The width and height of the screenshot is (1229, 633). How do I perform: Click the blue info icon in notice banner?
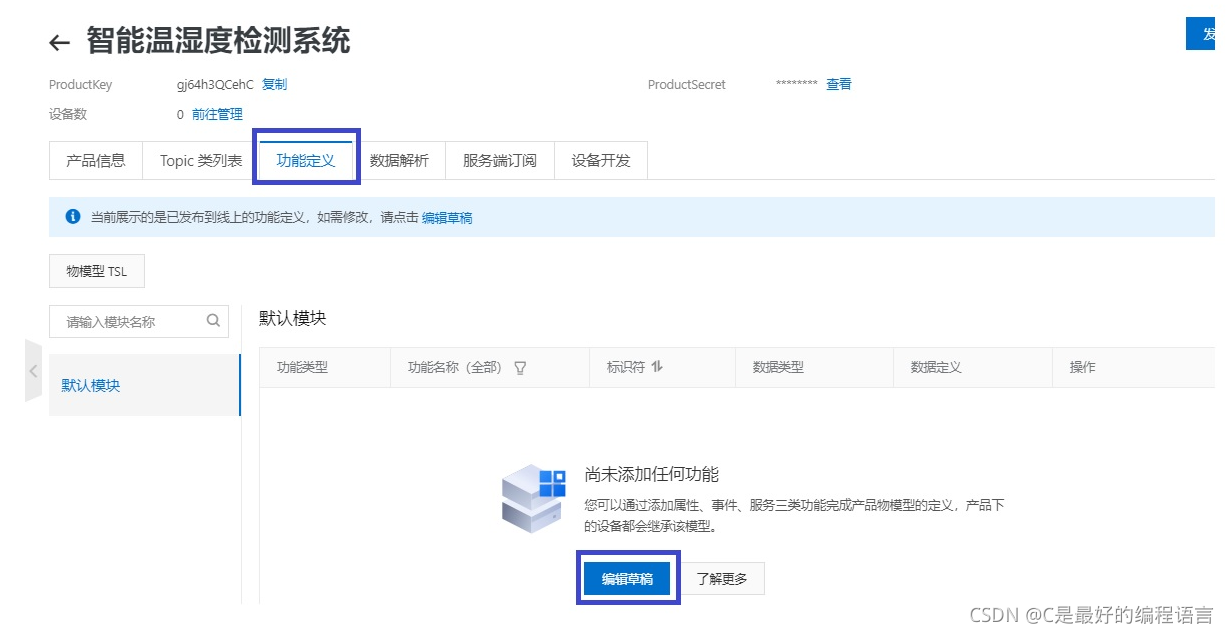tap(72, 217)
